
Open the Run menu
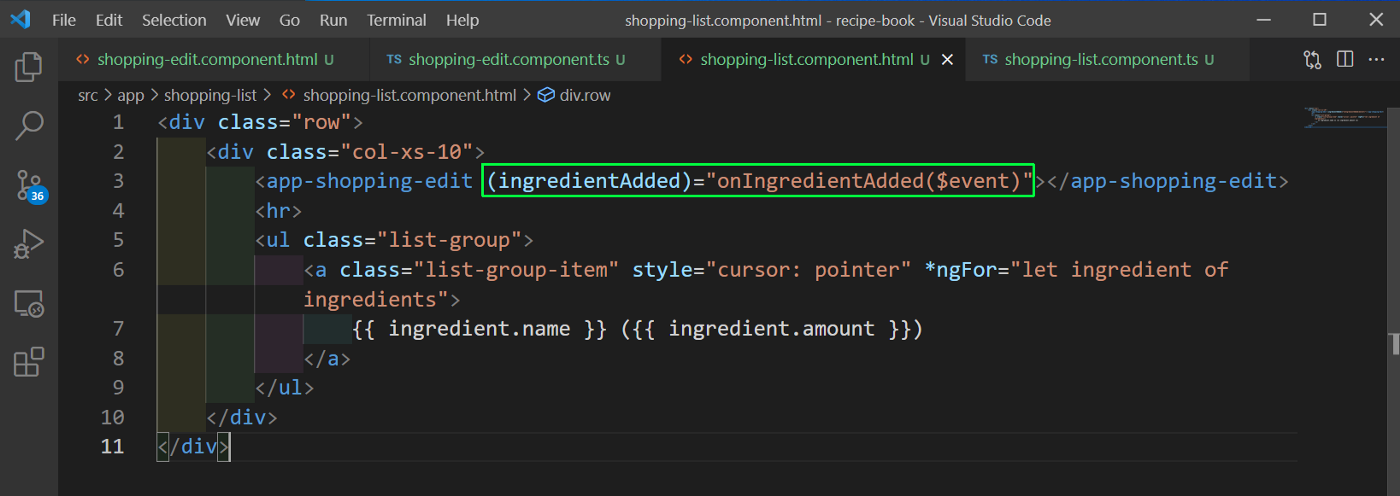334,20
